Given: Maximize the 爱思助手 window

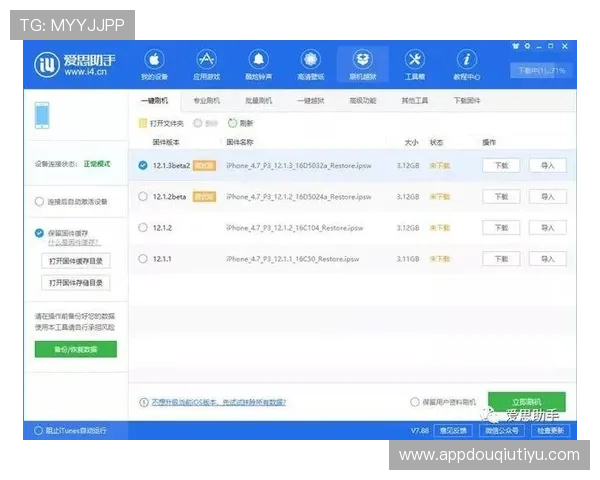Looking at the screenshot, I should click(x=551, y=46).
